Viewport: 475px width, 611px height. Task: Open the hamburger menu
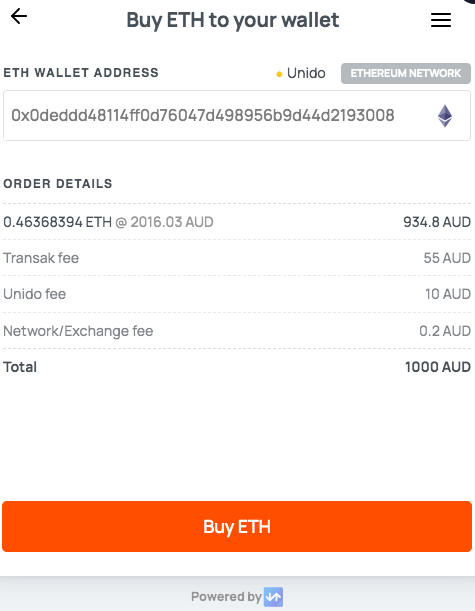tap(441, 20)
